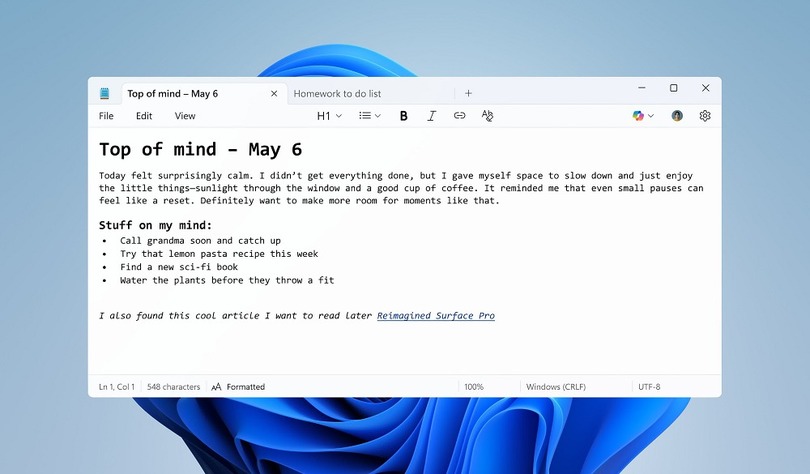Click the '548 characters' status entry
The height and width of the screenshot is (474, 810).
pos(174,387)
